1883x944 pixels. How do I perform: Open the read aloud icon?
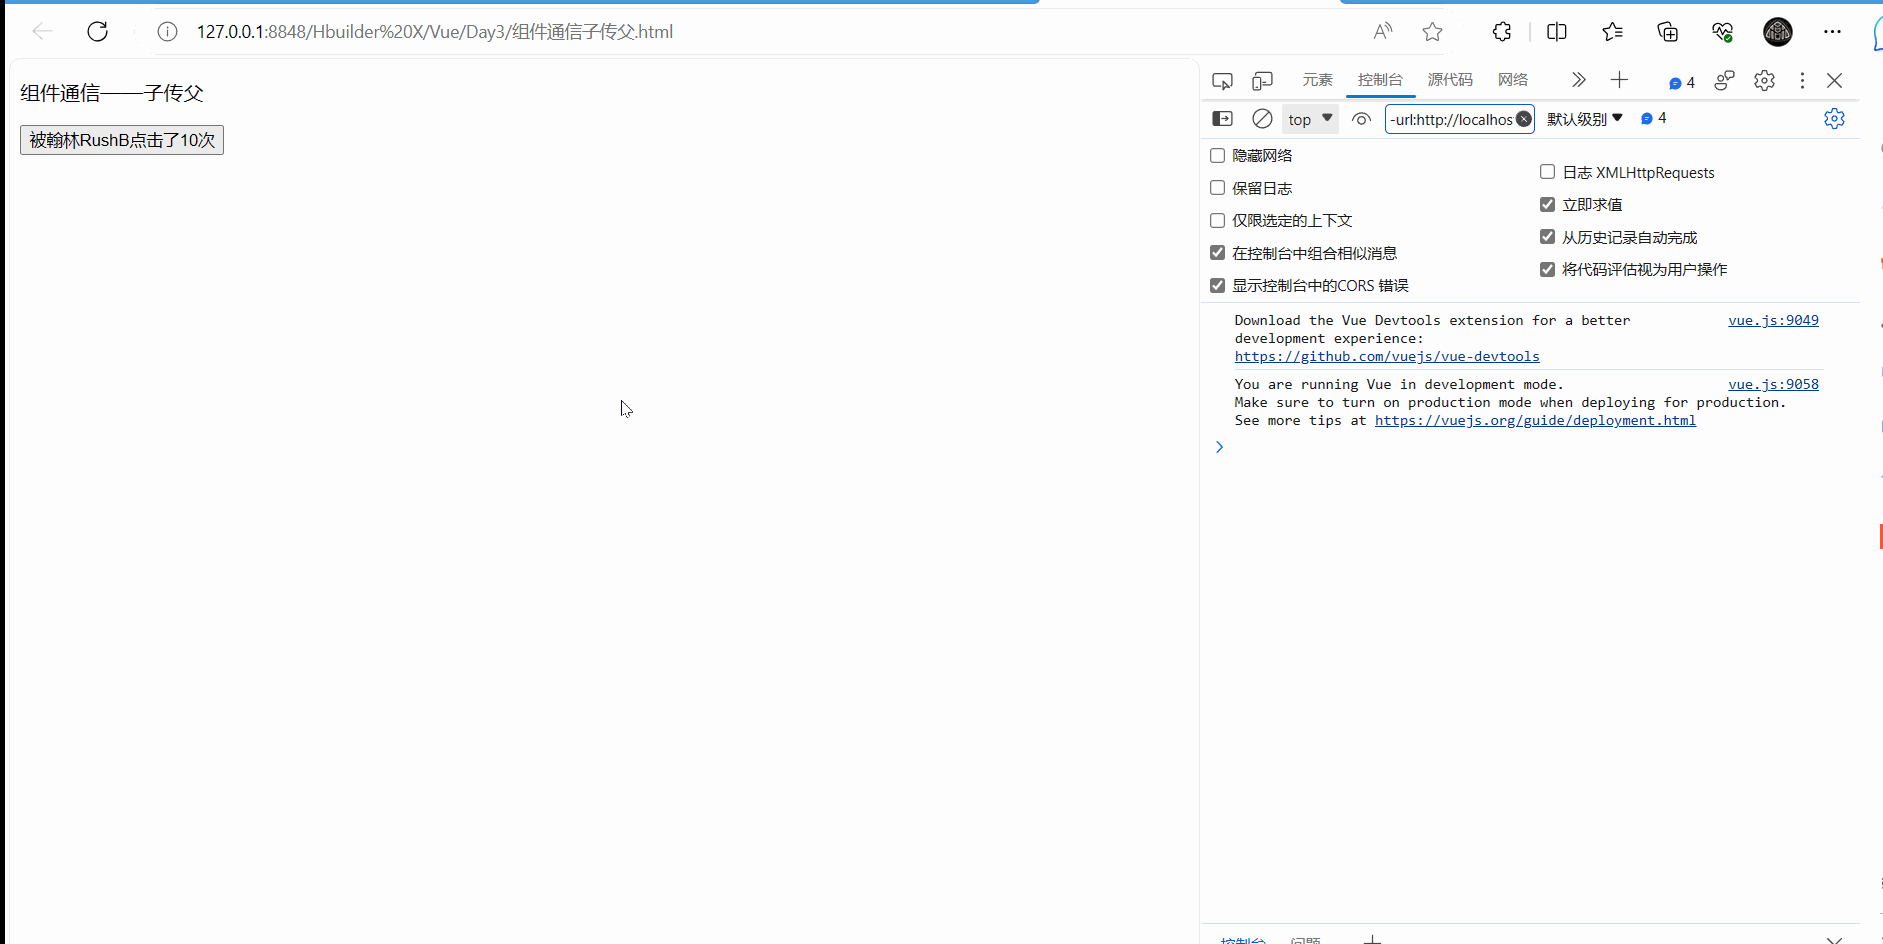point(1383,32)
